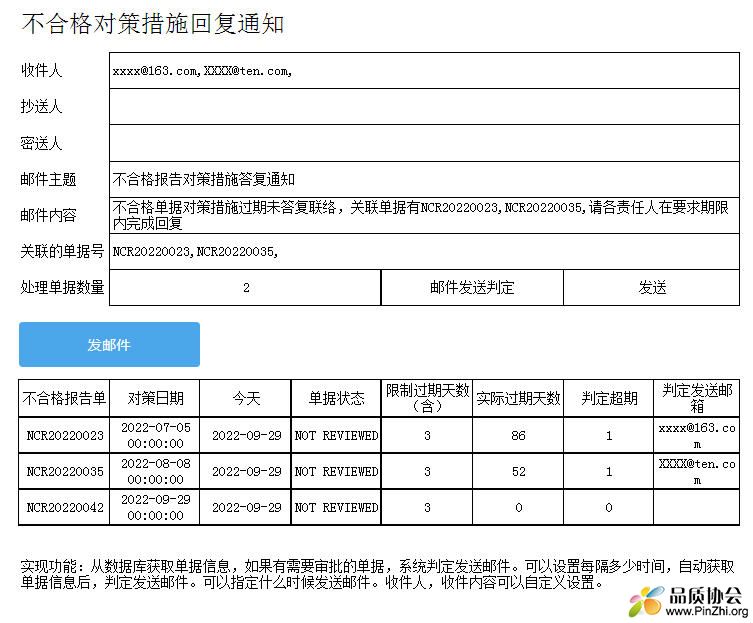Image resolution: width=753 pixels, height=623 pixels.
Task: Click the 邮件内容 label
Action: tap(48, 215)
